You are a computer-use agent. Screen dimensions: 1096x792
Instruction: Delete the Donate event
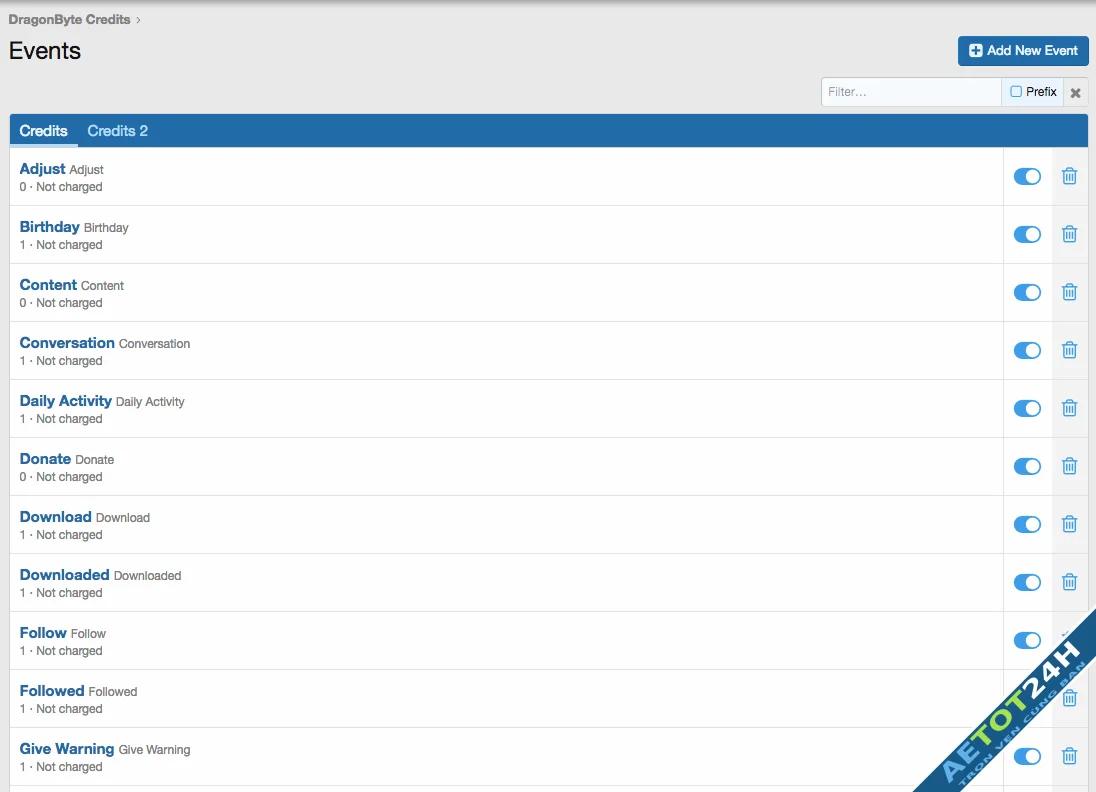pyautogui.click(x=1069, y=466)
